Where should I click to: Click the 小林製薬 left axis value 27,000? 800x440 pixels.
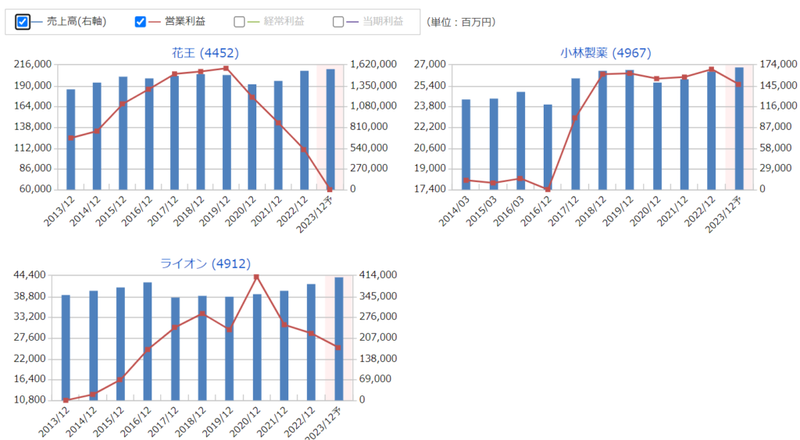point(430,64)
